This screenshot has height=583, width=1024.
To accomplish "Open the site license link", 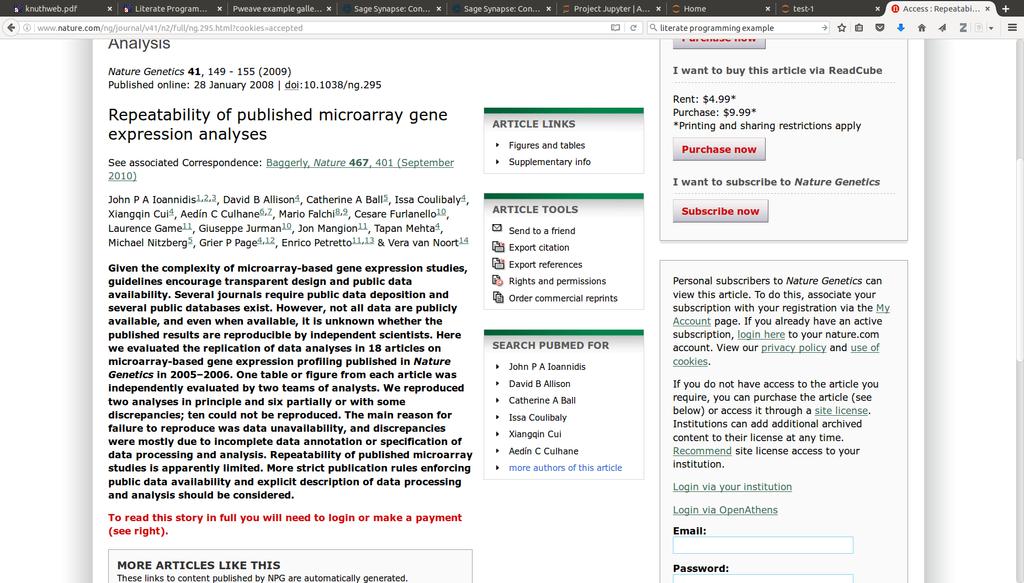I will 841,411.
